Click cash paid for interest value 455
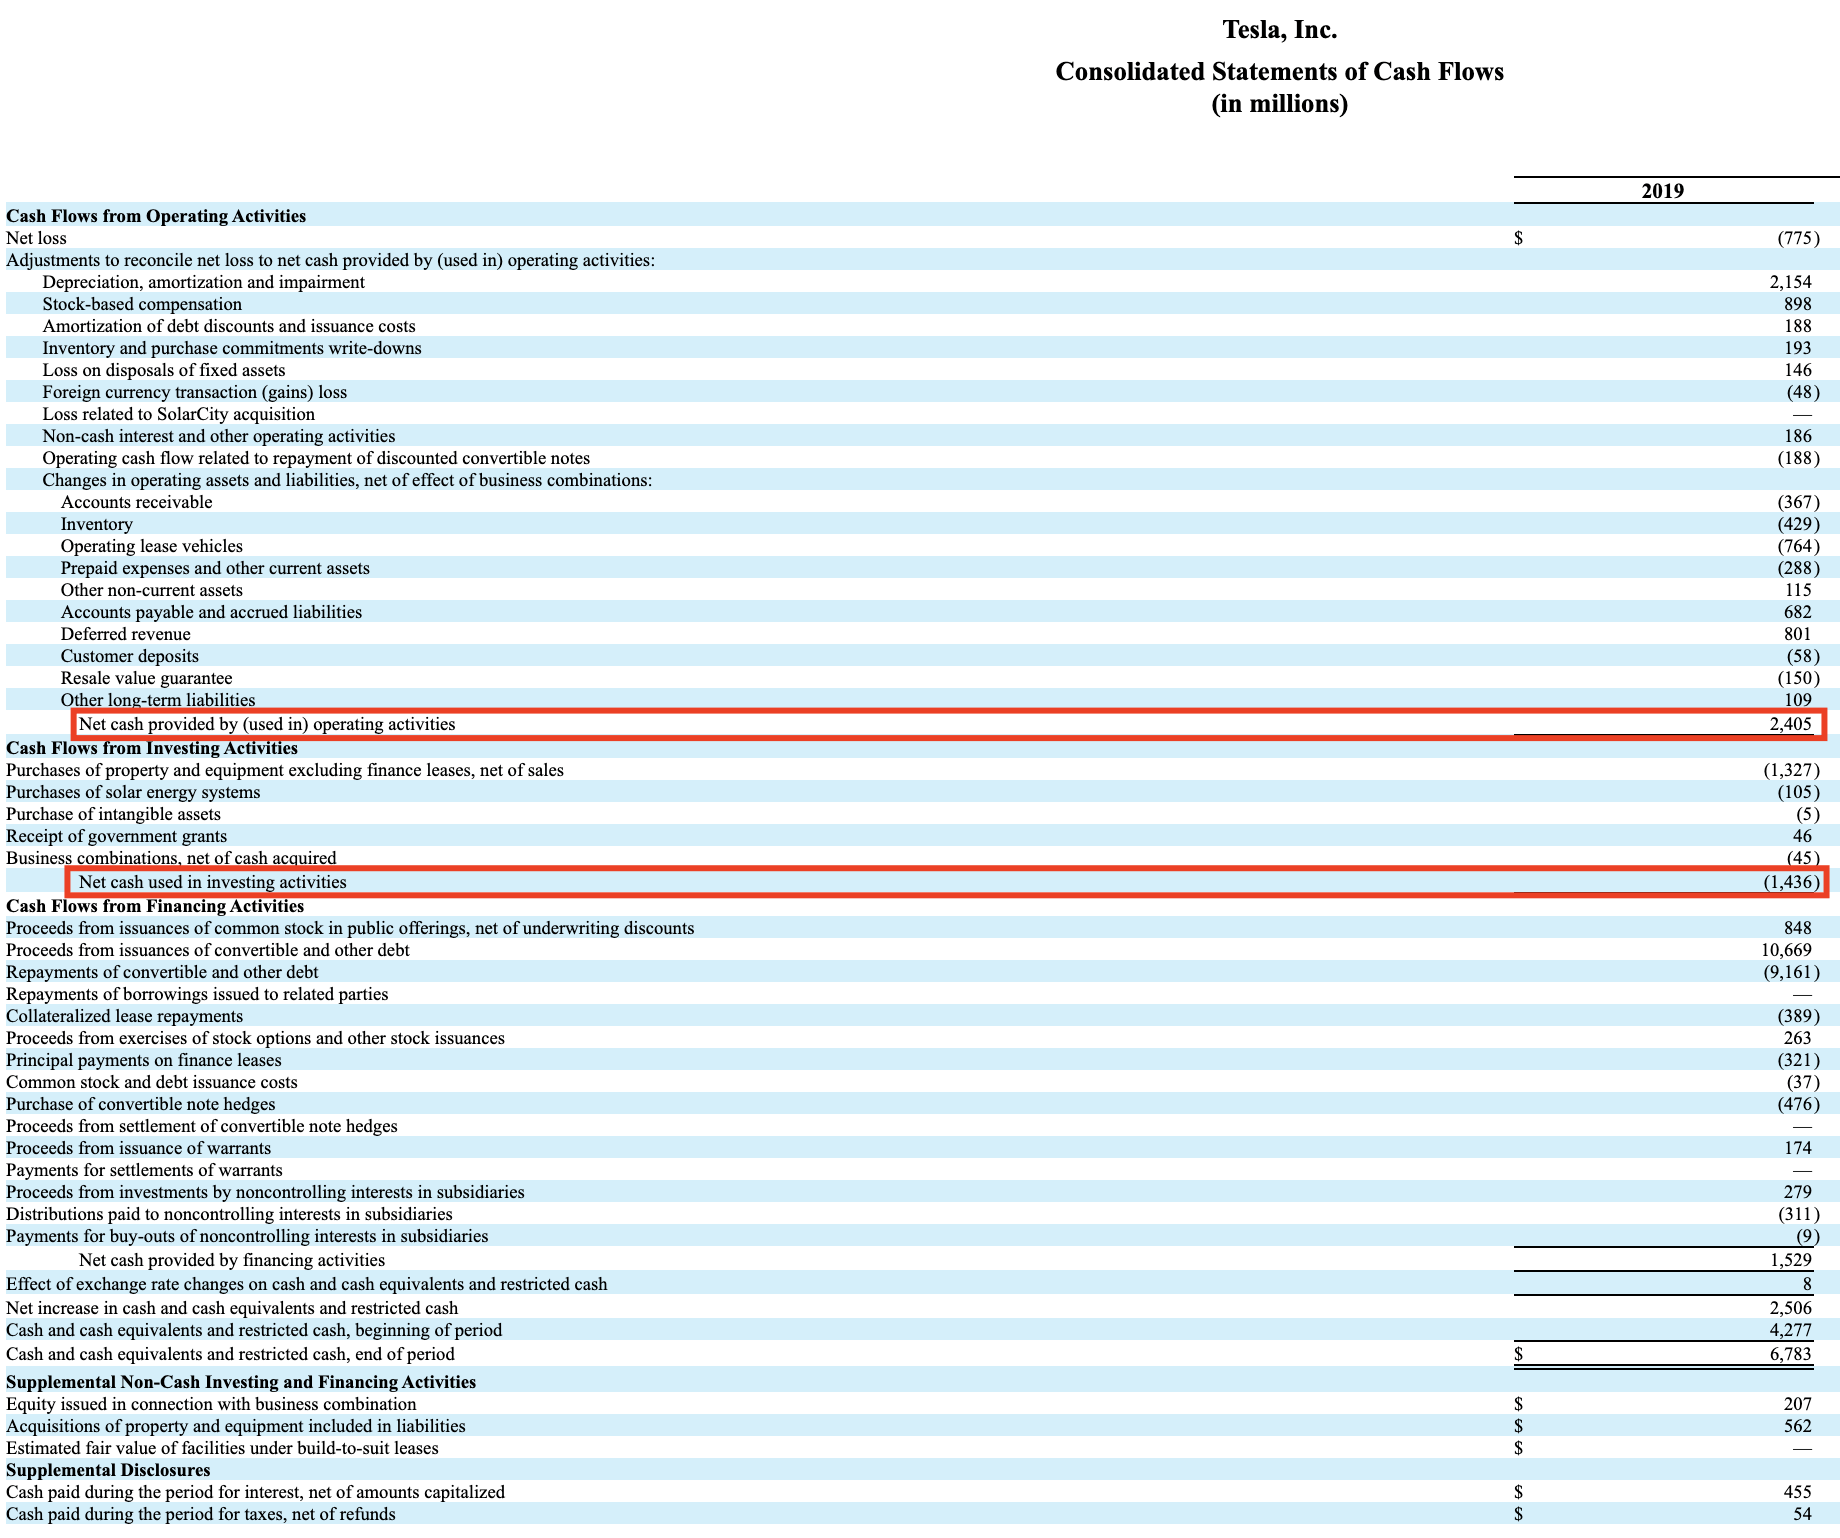Screen dimensions: 1840x1538 coord(1797,1492)
